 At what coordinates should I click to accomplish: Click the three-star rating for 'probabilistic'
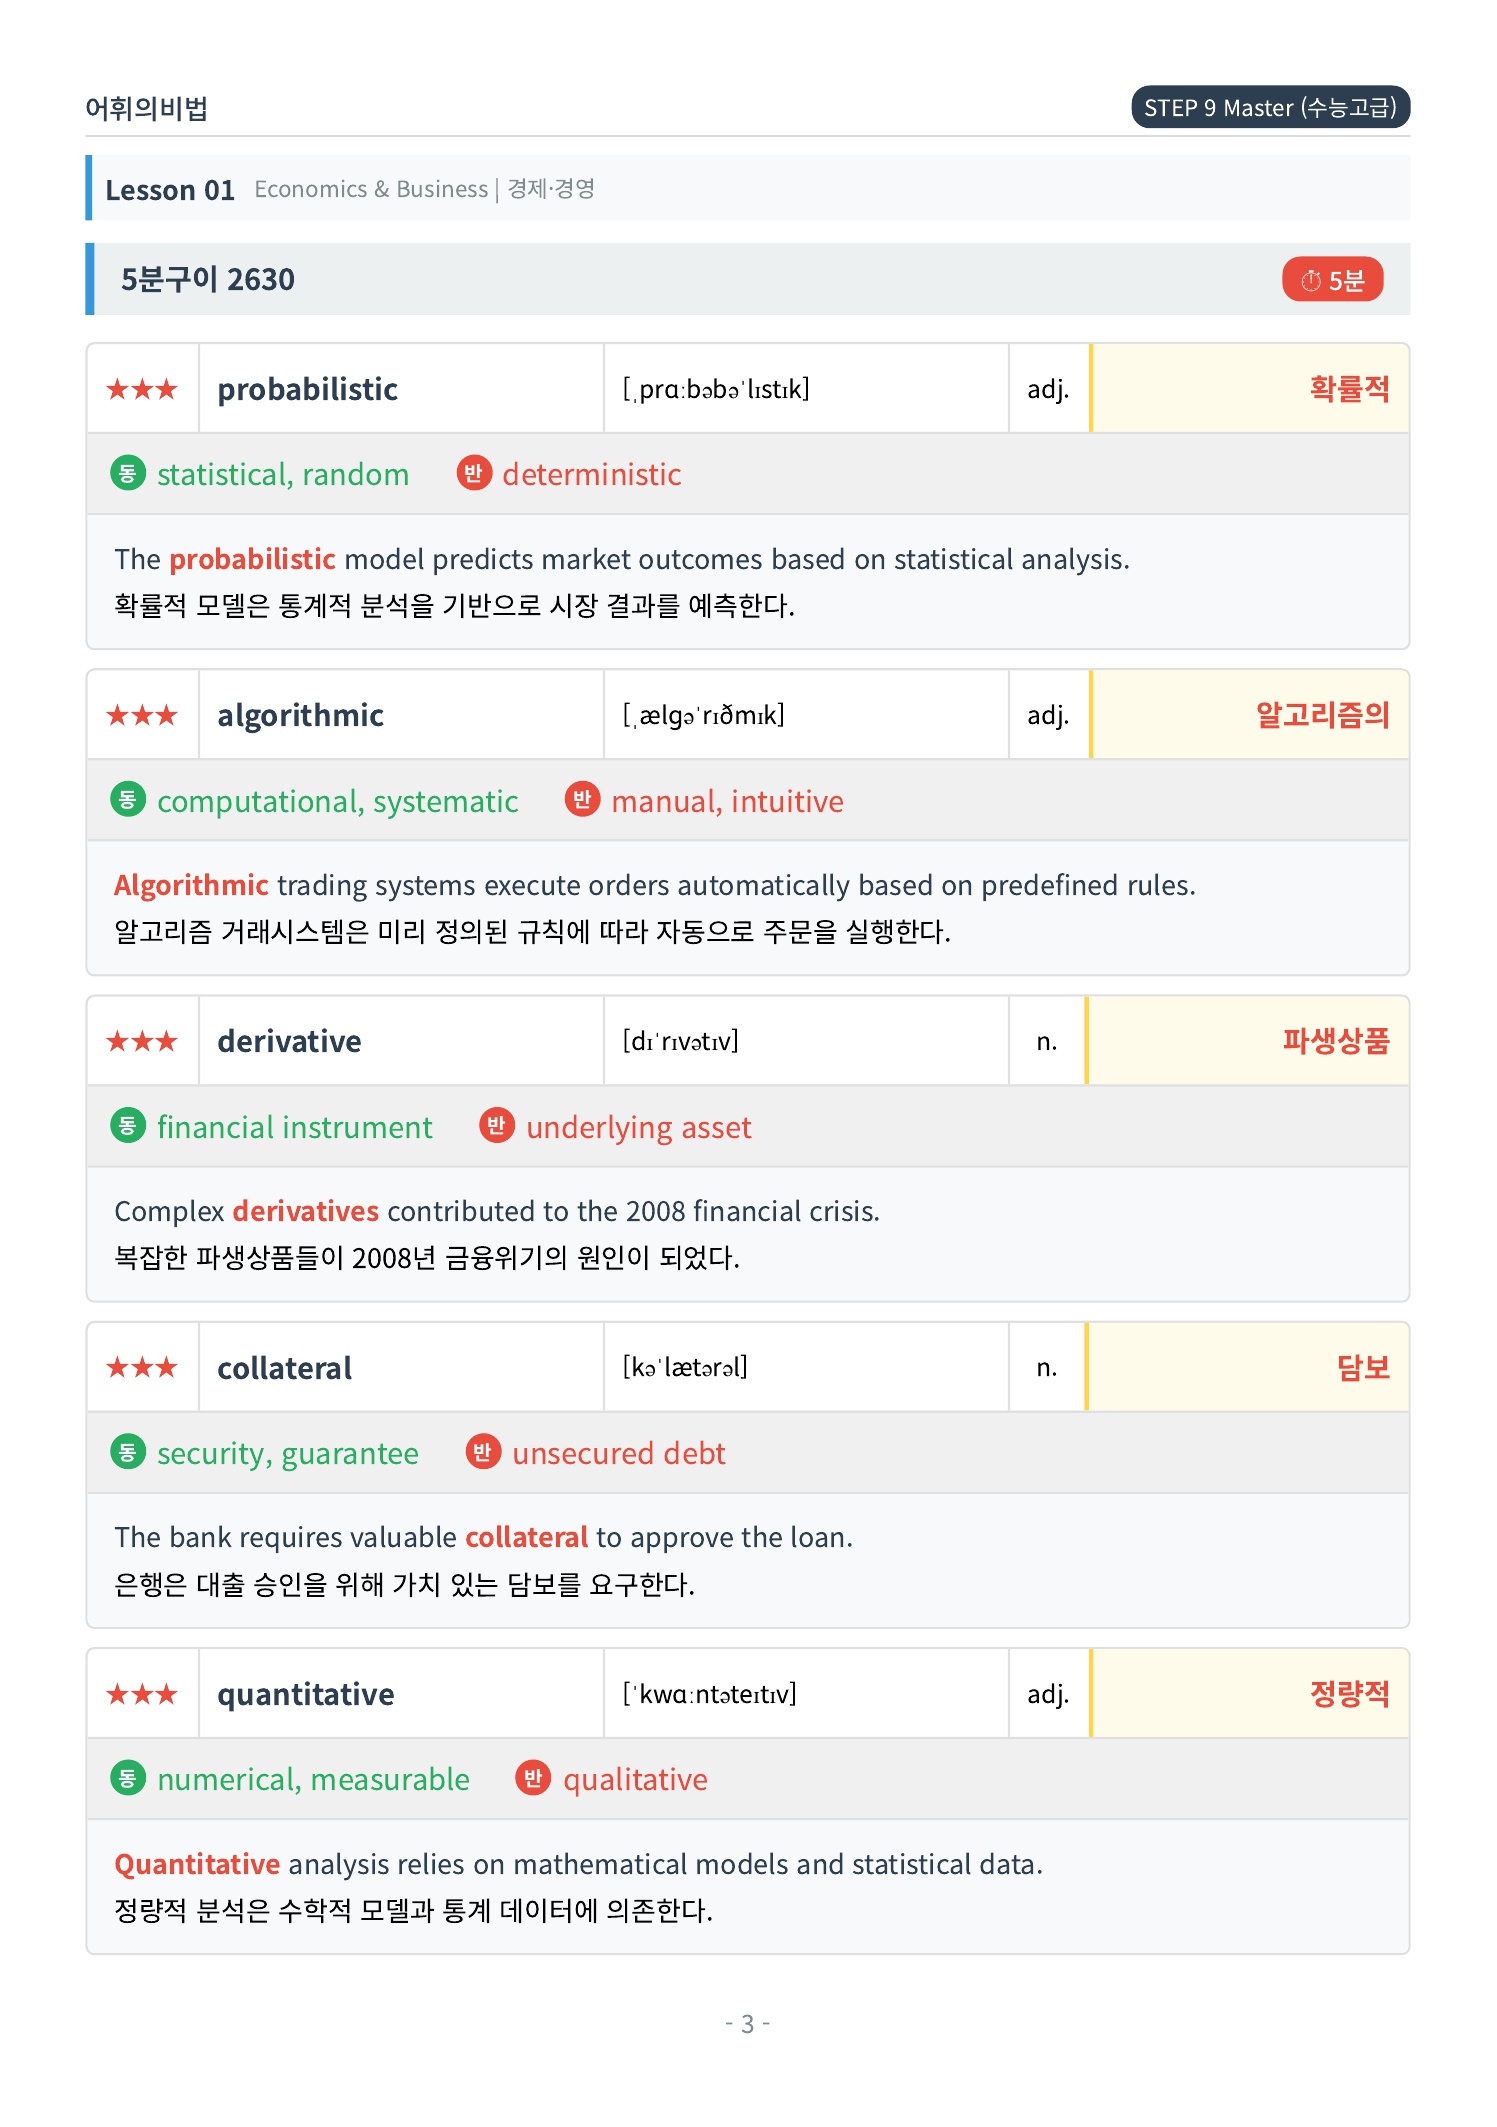pos(142,389)
